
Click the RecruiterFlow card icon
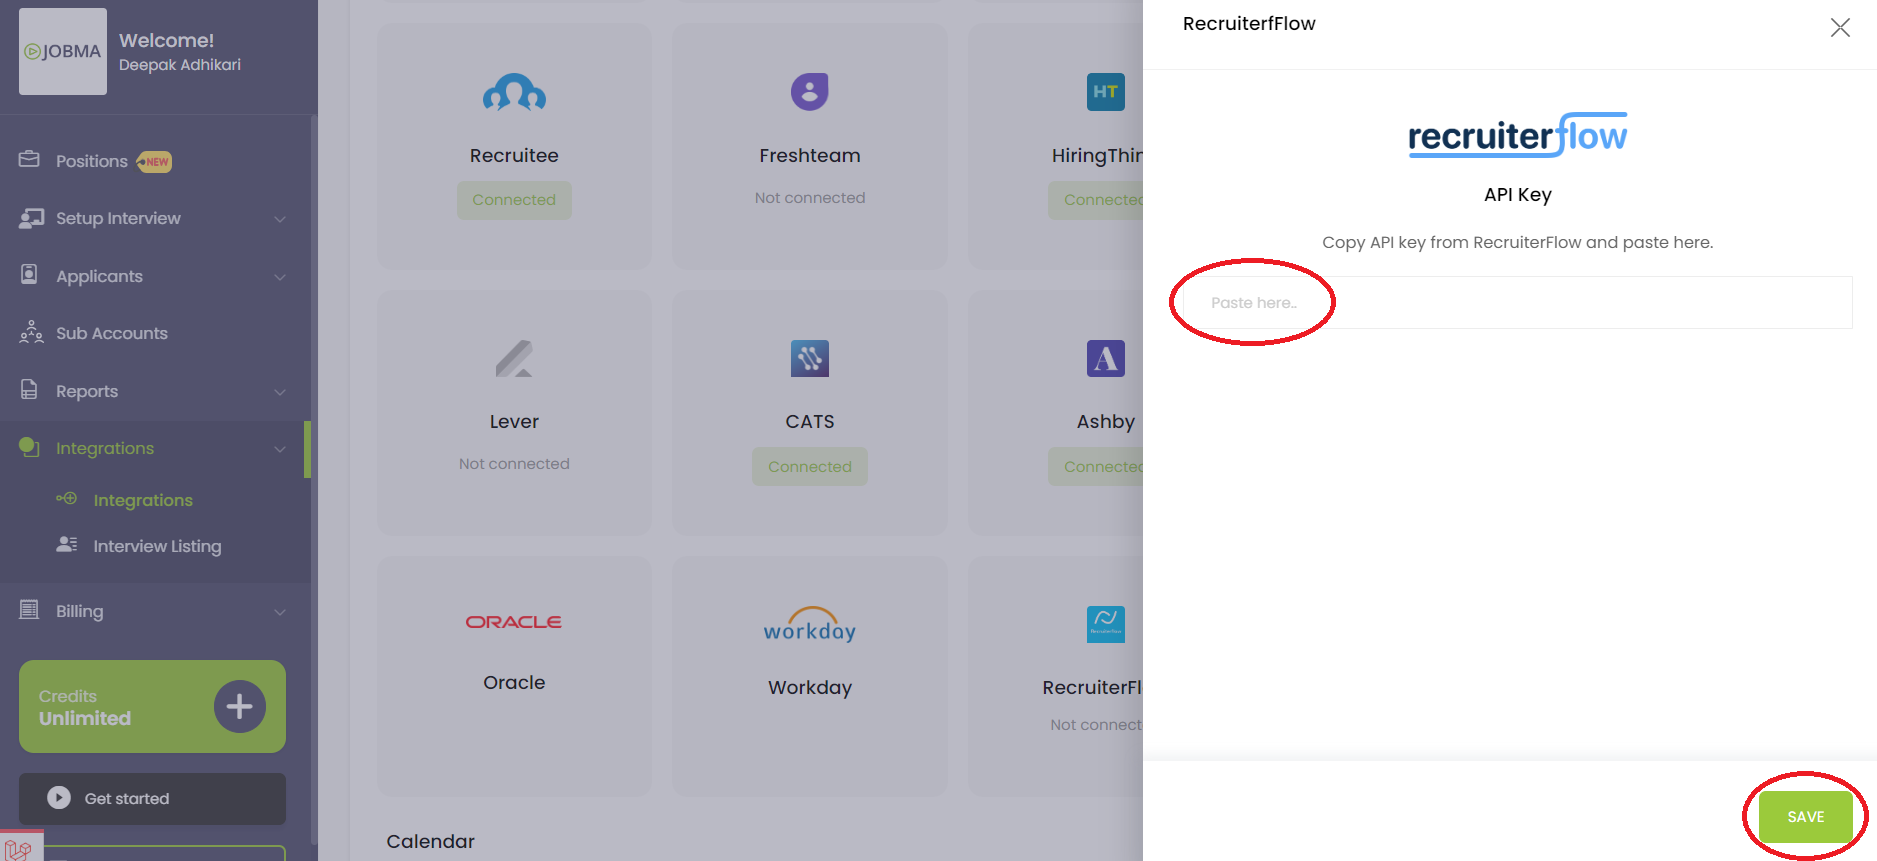1106,625
